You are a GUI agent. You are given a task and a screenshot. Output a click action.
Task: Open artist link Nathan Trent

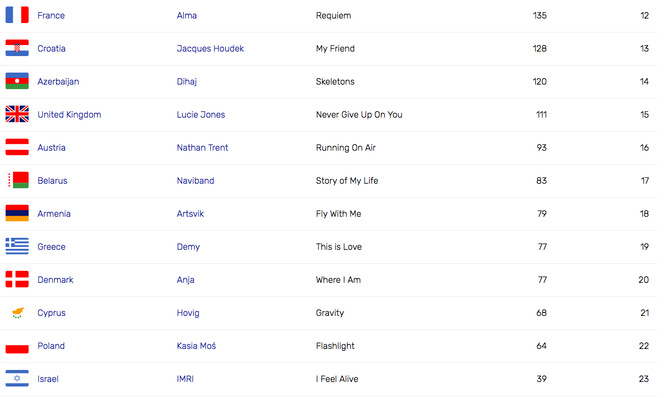click(x=202, y=148)
